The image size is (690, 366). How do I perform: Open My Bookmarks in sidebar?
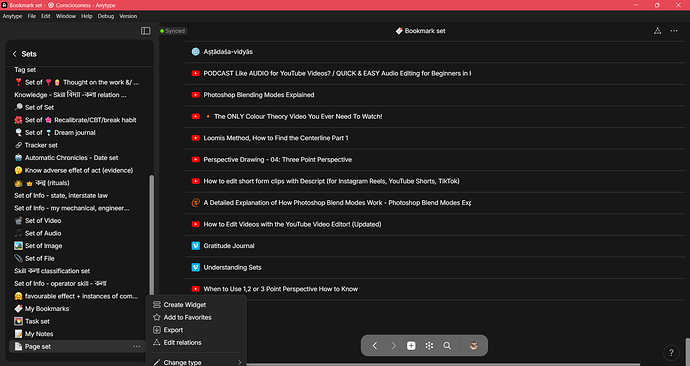[x=47, y=308]
